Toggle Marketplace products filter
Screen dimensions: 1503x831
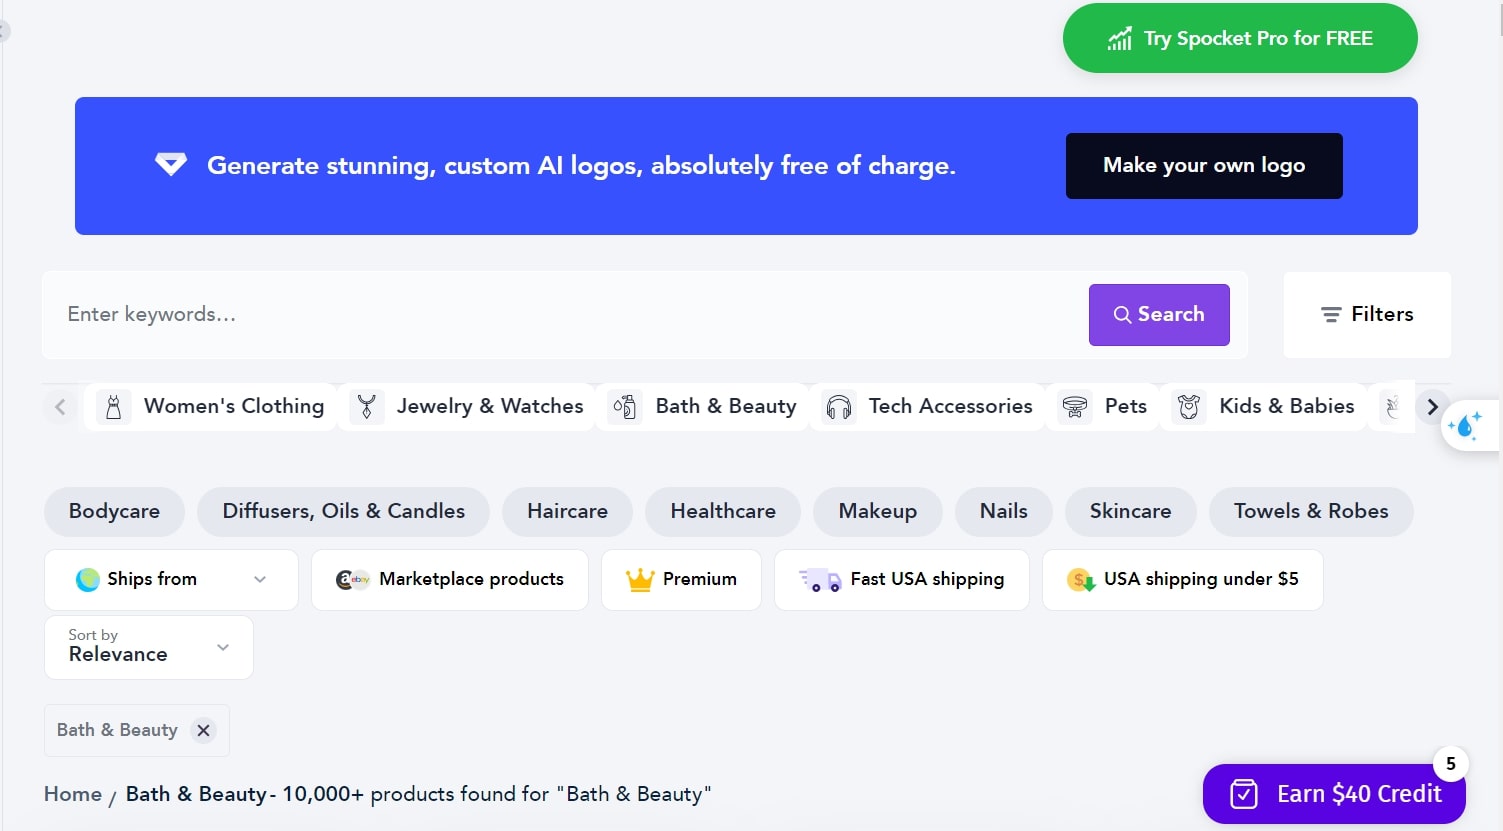449,580
